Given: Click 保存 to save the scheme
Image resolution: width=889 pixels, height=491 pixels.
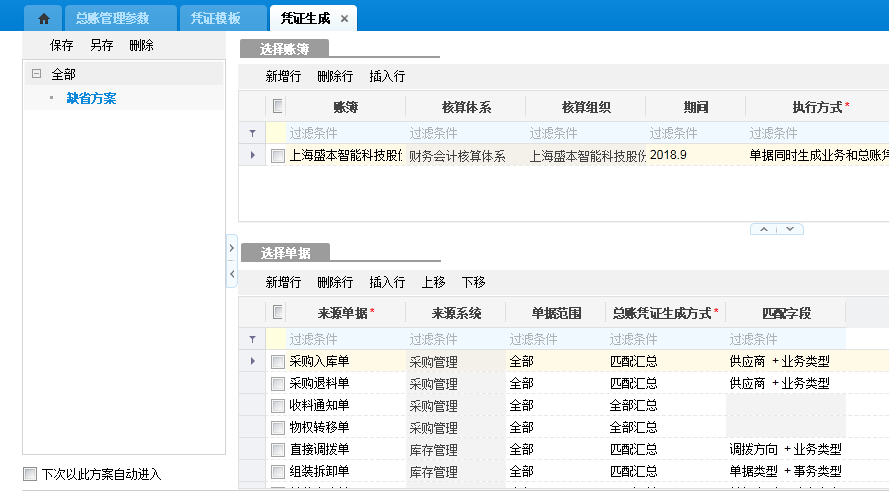Looking at the screenshot, I should point(61,46).
